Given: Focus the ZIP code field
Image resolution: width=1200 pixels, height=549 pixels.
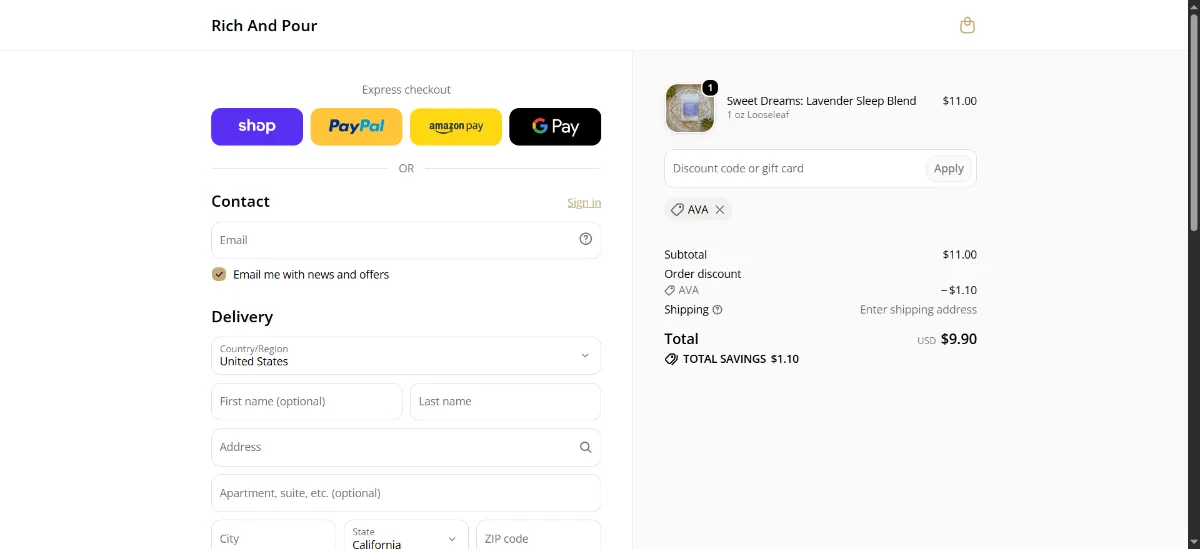Looking at the screenshot, I should click(538, 537).
